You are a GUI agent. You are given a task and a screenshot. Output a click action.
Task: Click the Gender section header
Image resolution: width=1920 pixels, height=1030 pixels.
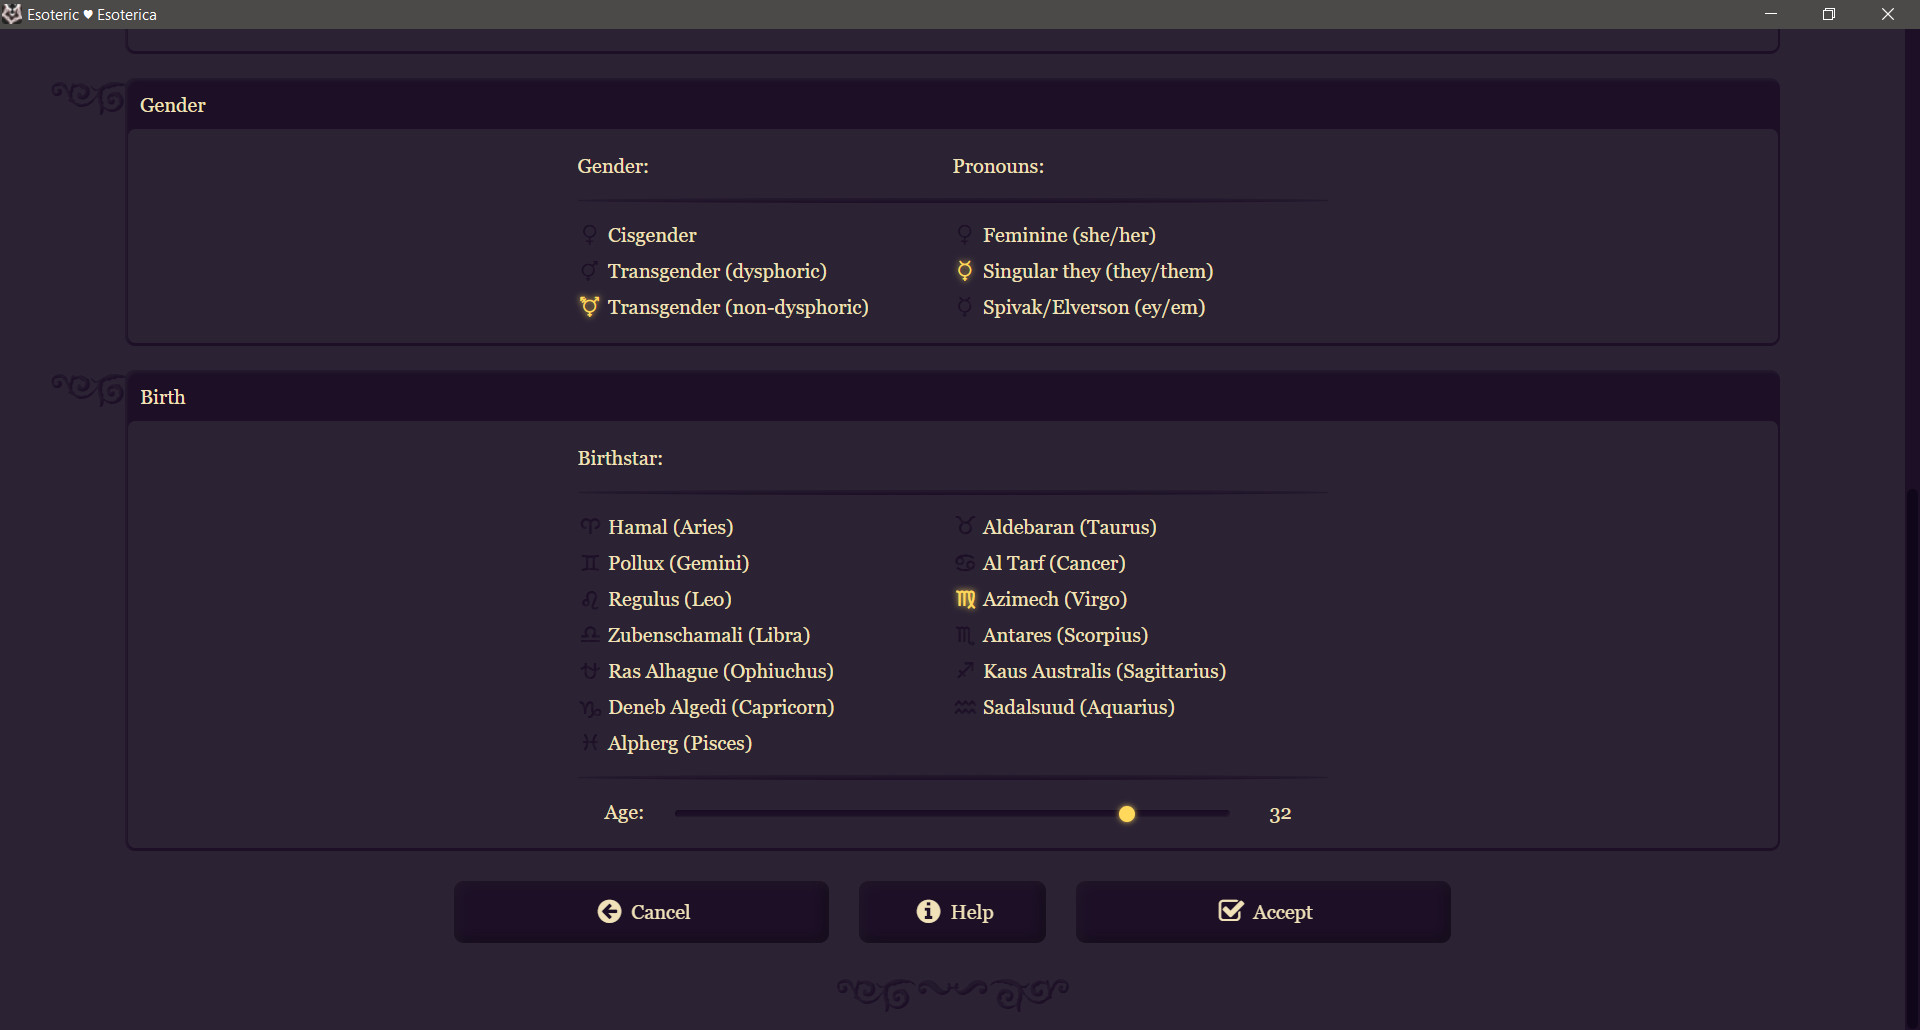coord(952,105)
